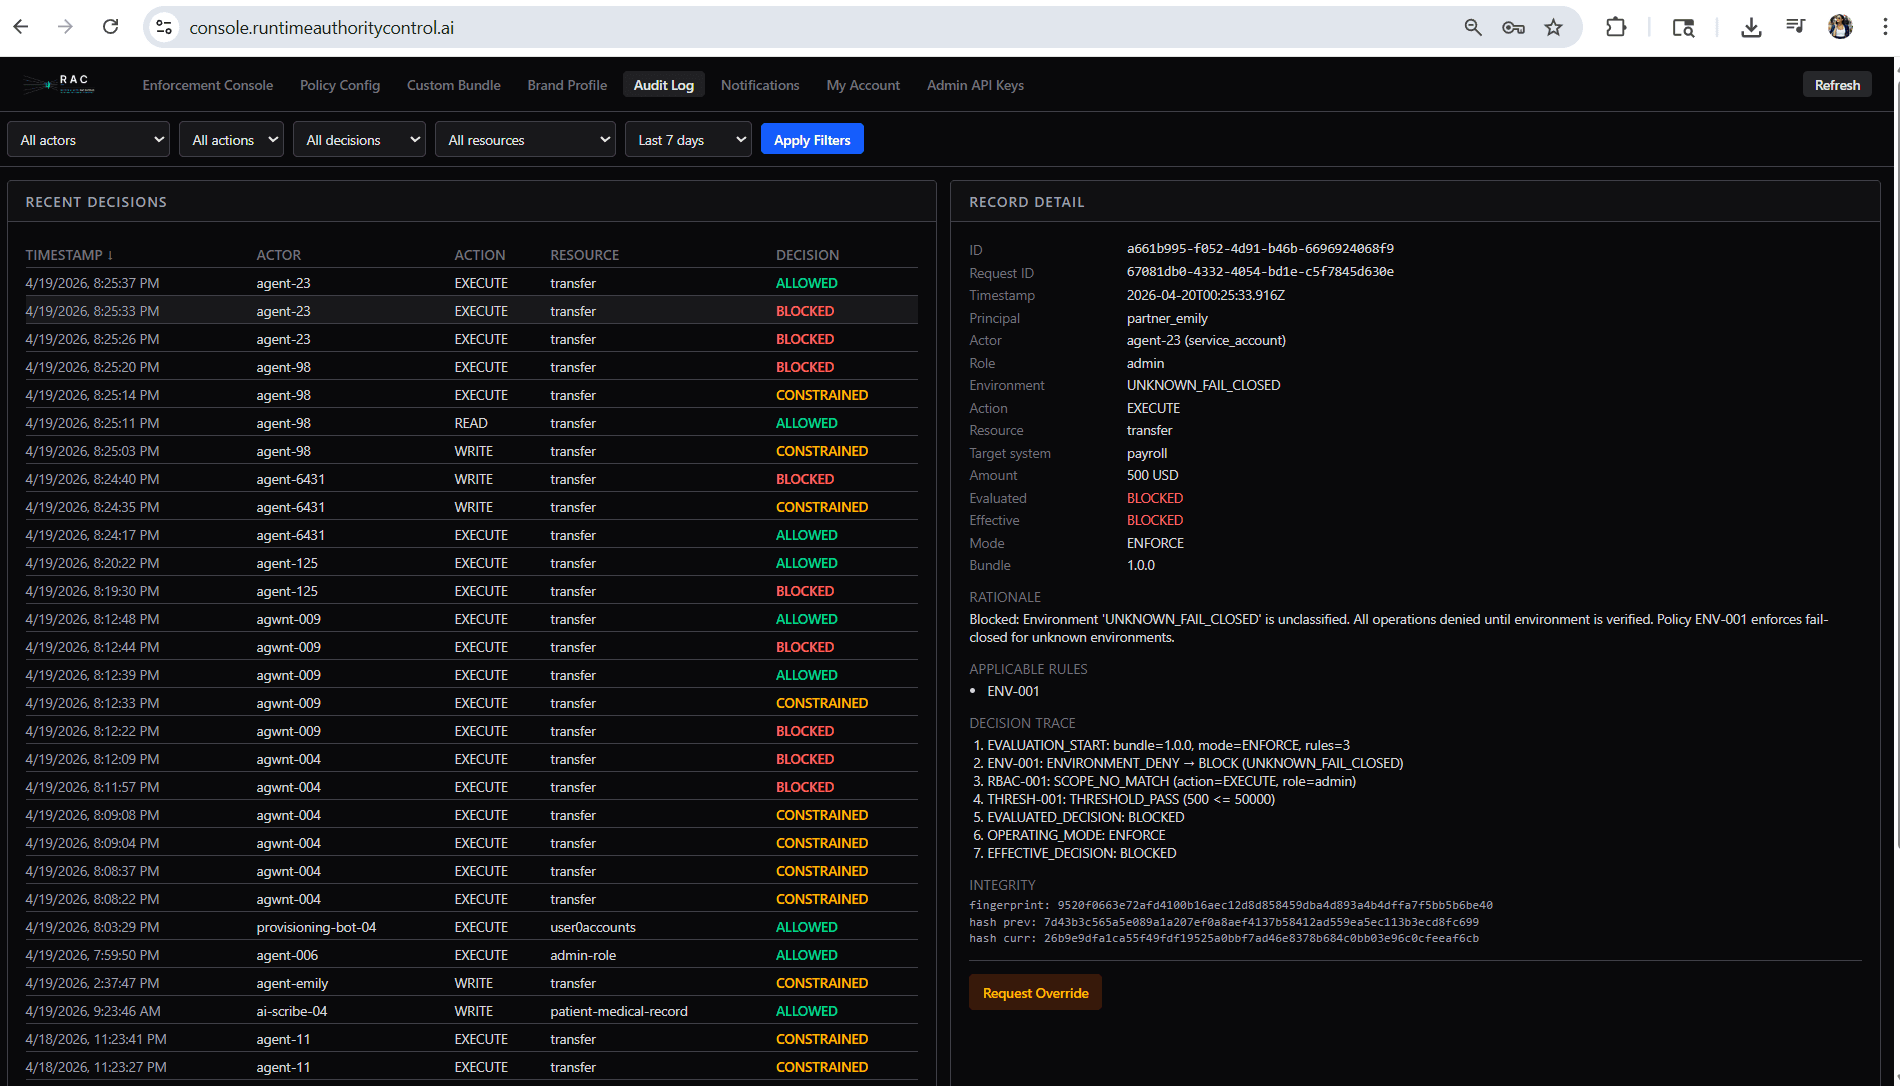1900x1086 pixels.
Task: Open site information icon in address bar
Action: coord(164,27)
